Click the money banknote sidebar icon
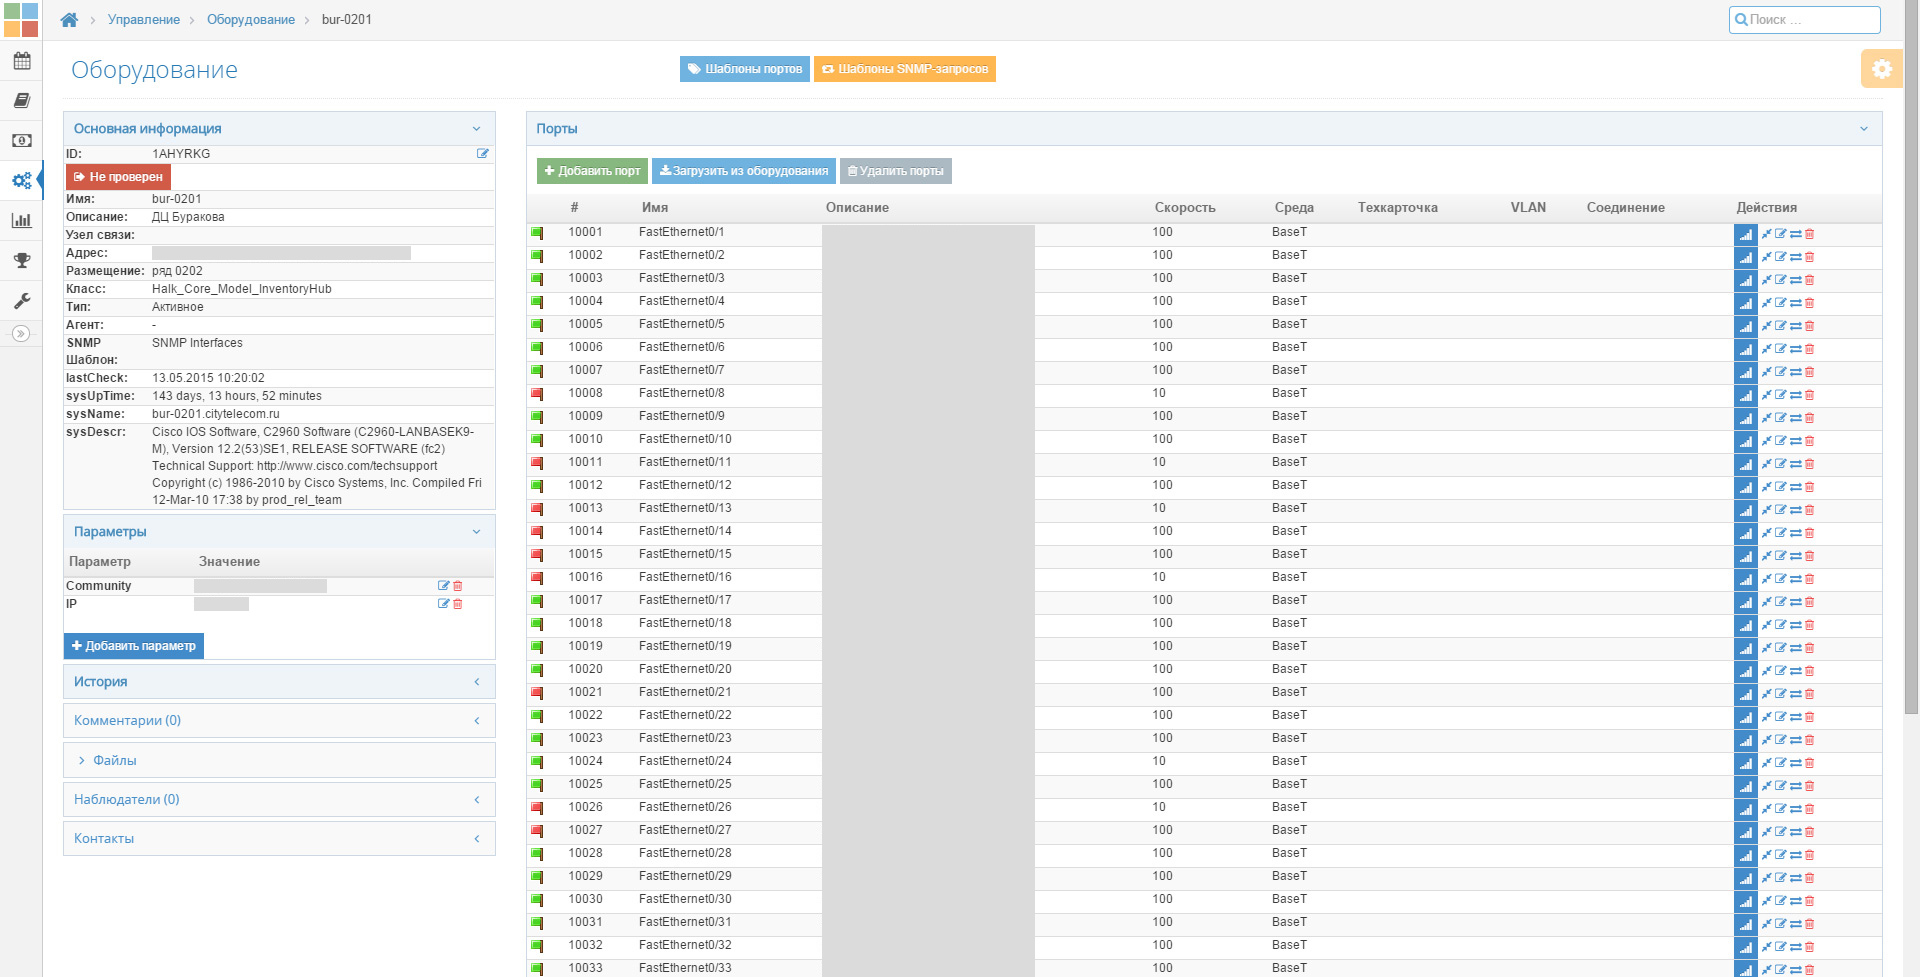The image size is (1920, 977). [x=21, y=141]
